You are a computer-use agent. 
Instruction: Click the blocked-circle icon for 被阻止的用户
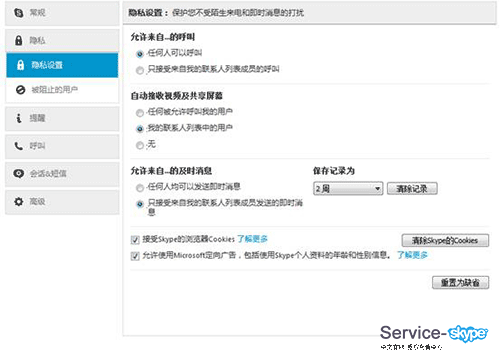click(21, 90)
